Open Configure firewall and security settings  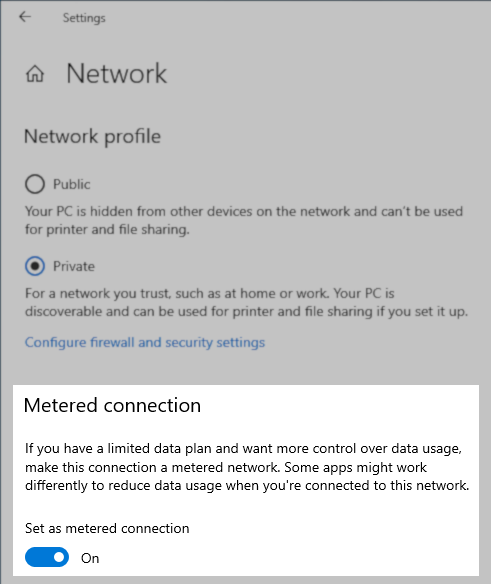(145, 342)
